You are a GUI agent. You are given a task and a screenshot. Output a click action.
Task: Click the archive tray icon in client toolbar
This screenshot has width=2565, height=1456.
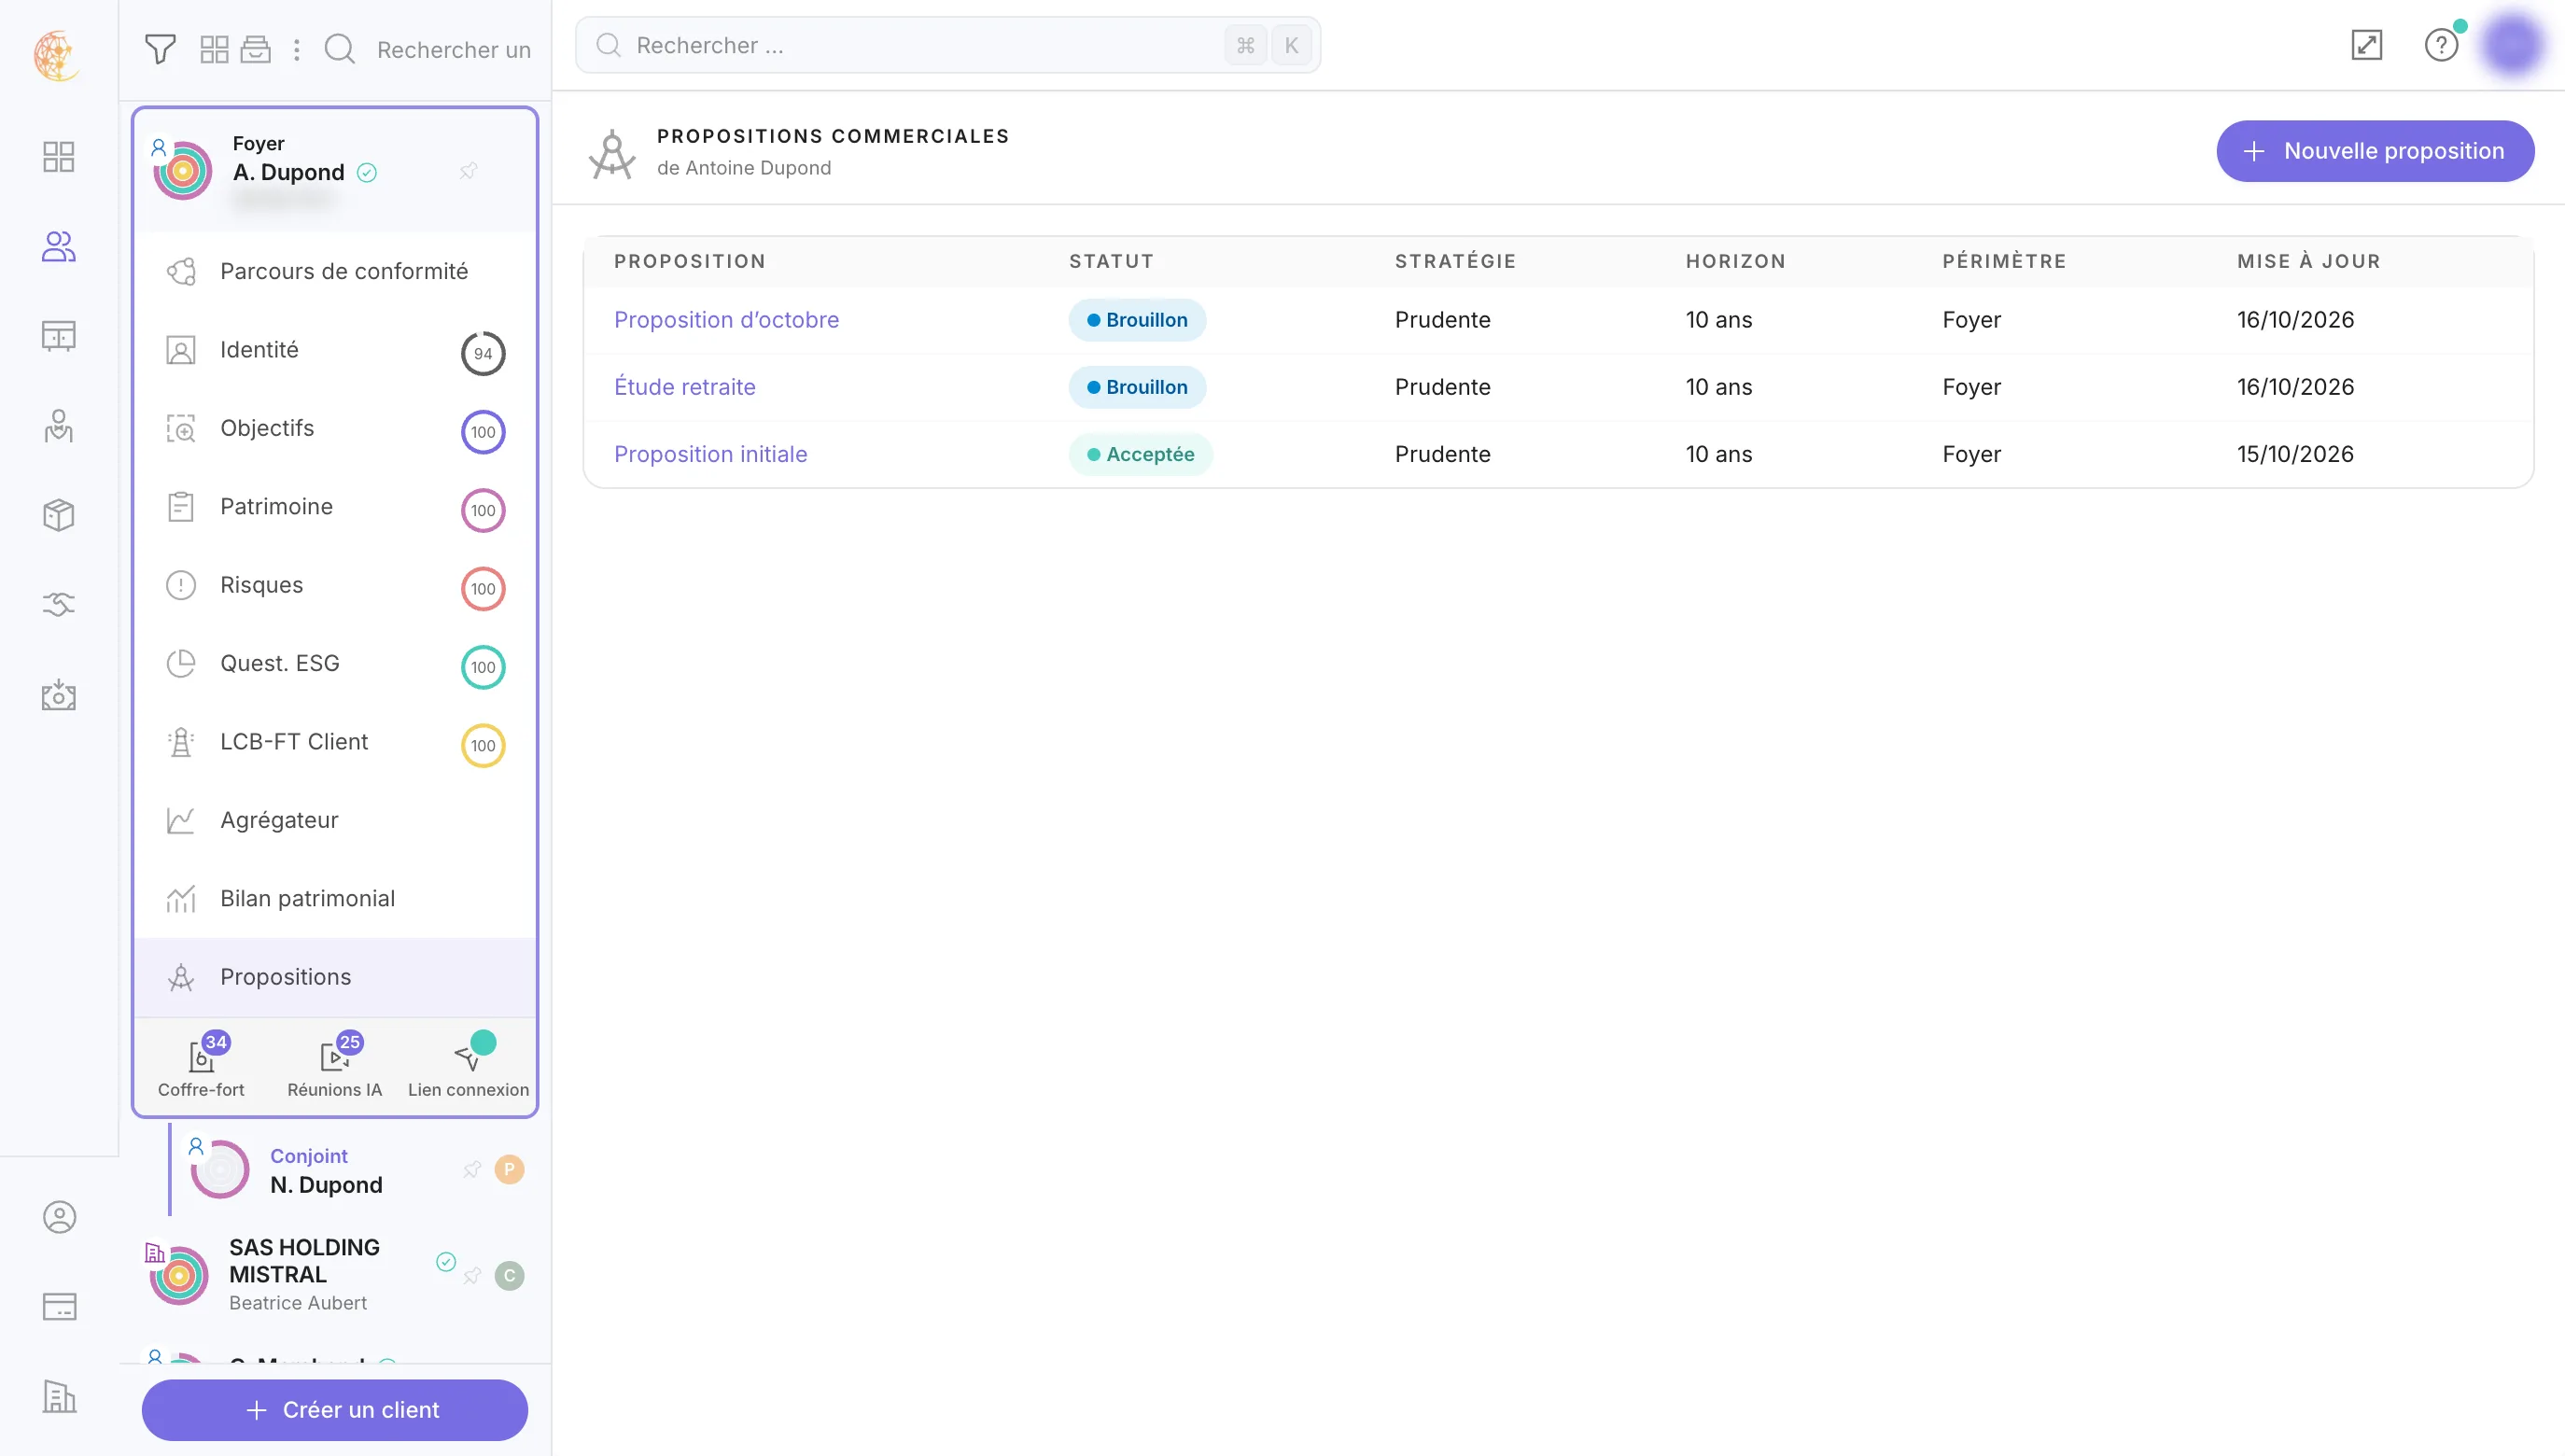(256, 49)
